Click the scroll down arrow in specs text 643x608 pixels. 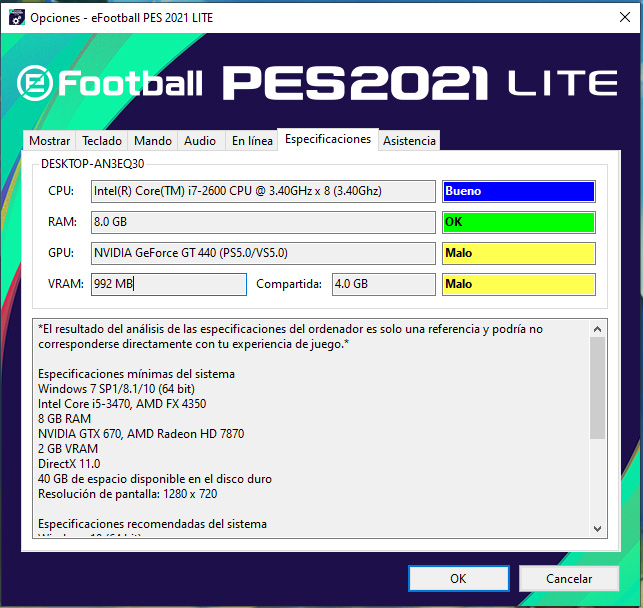click(x=597, y=529)
